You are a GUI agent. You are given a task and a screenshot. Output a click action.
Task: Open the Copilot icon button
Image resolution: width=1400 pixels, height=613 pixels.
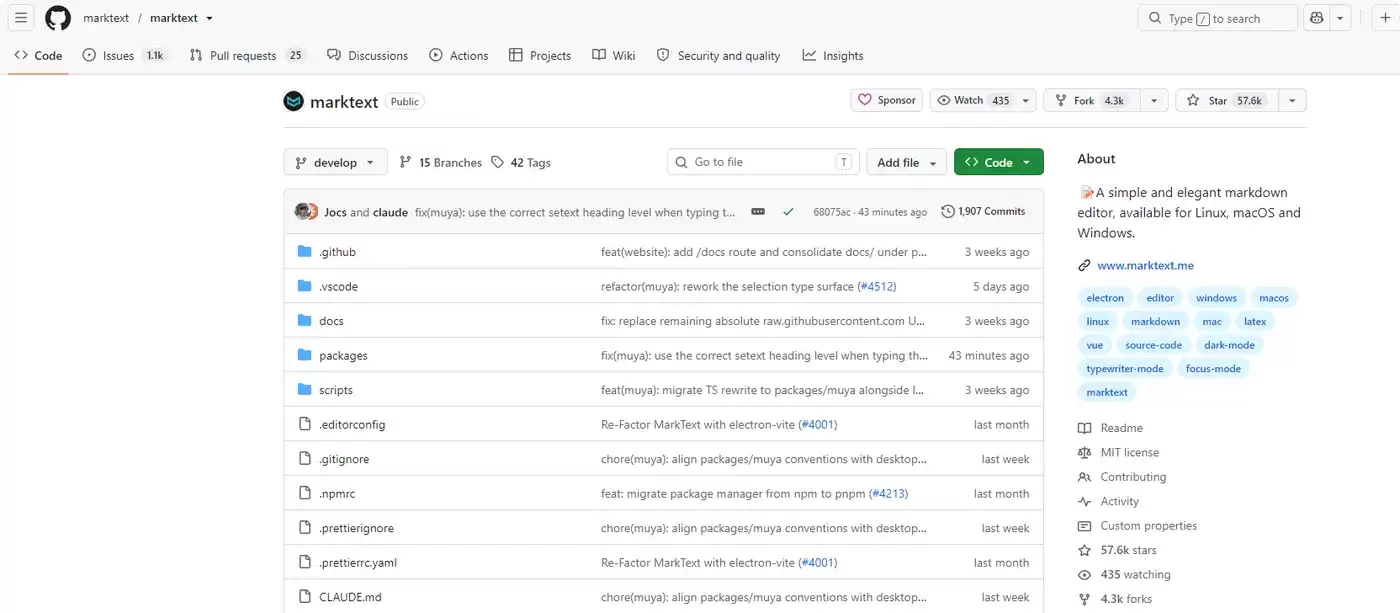[1317, 18]
